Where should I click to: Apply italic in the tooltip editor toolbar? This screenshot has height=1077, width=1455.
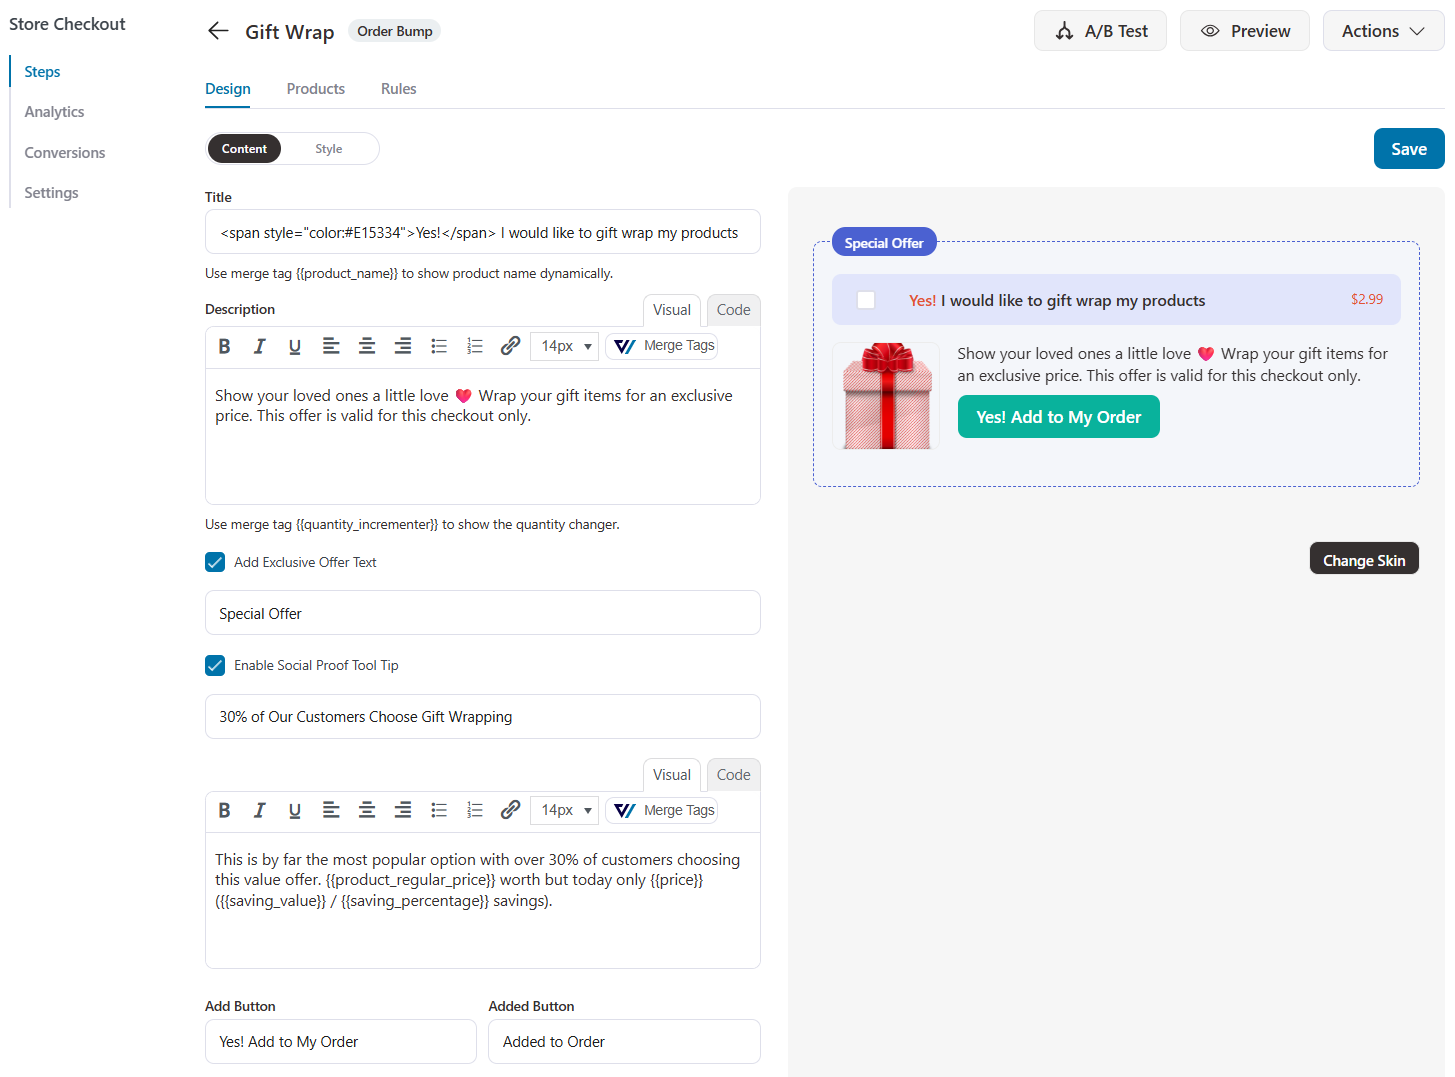(x=259, y=811)
